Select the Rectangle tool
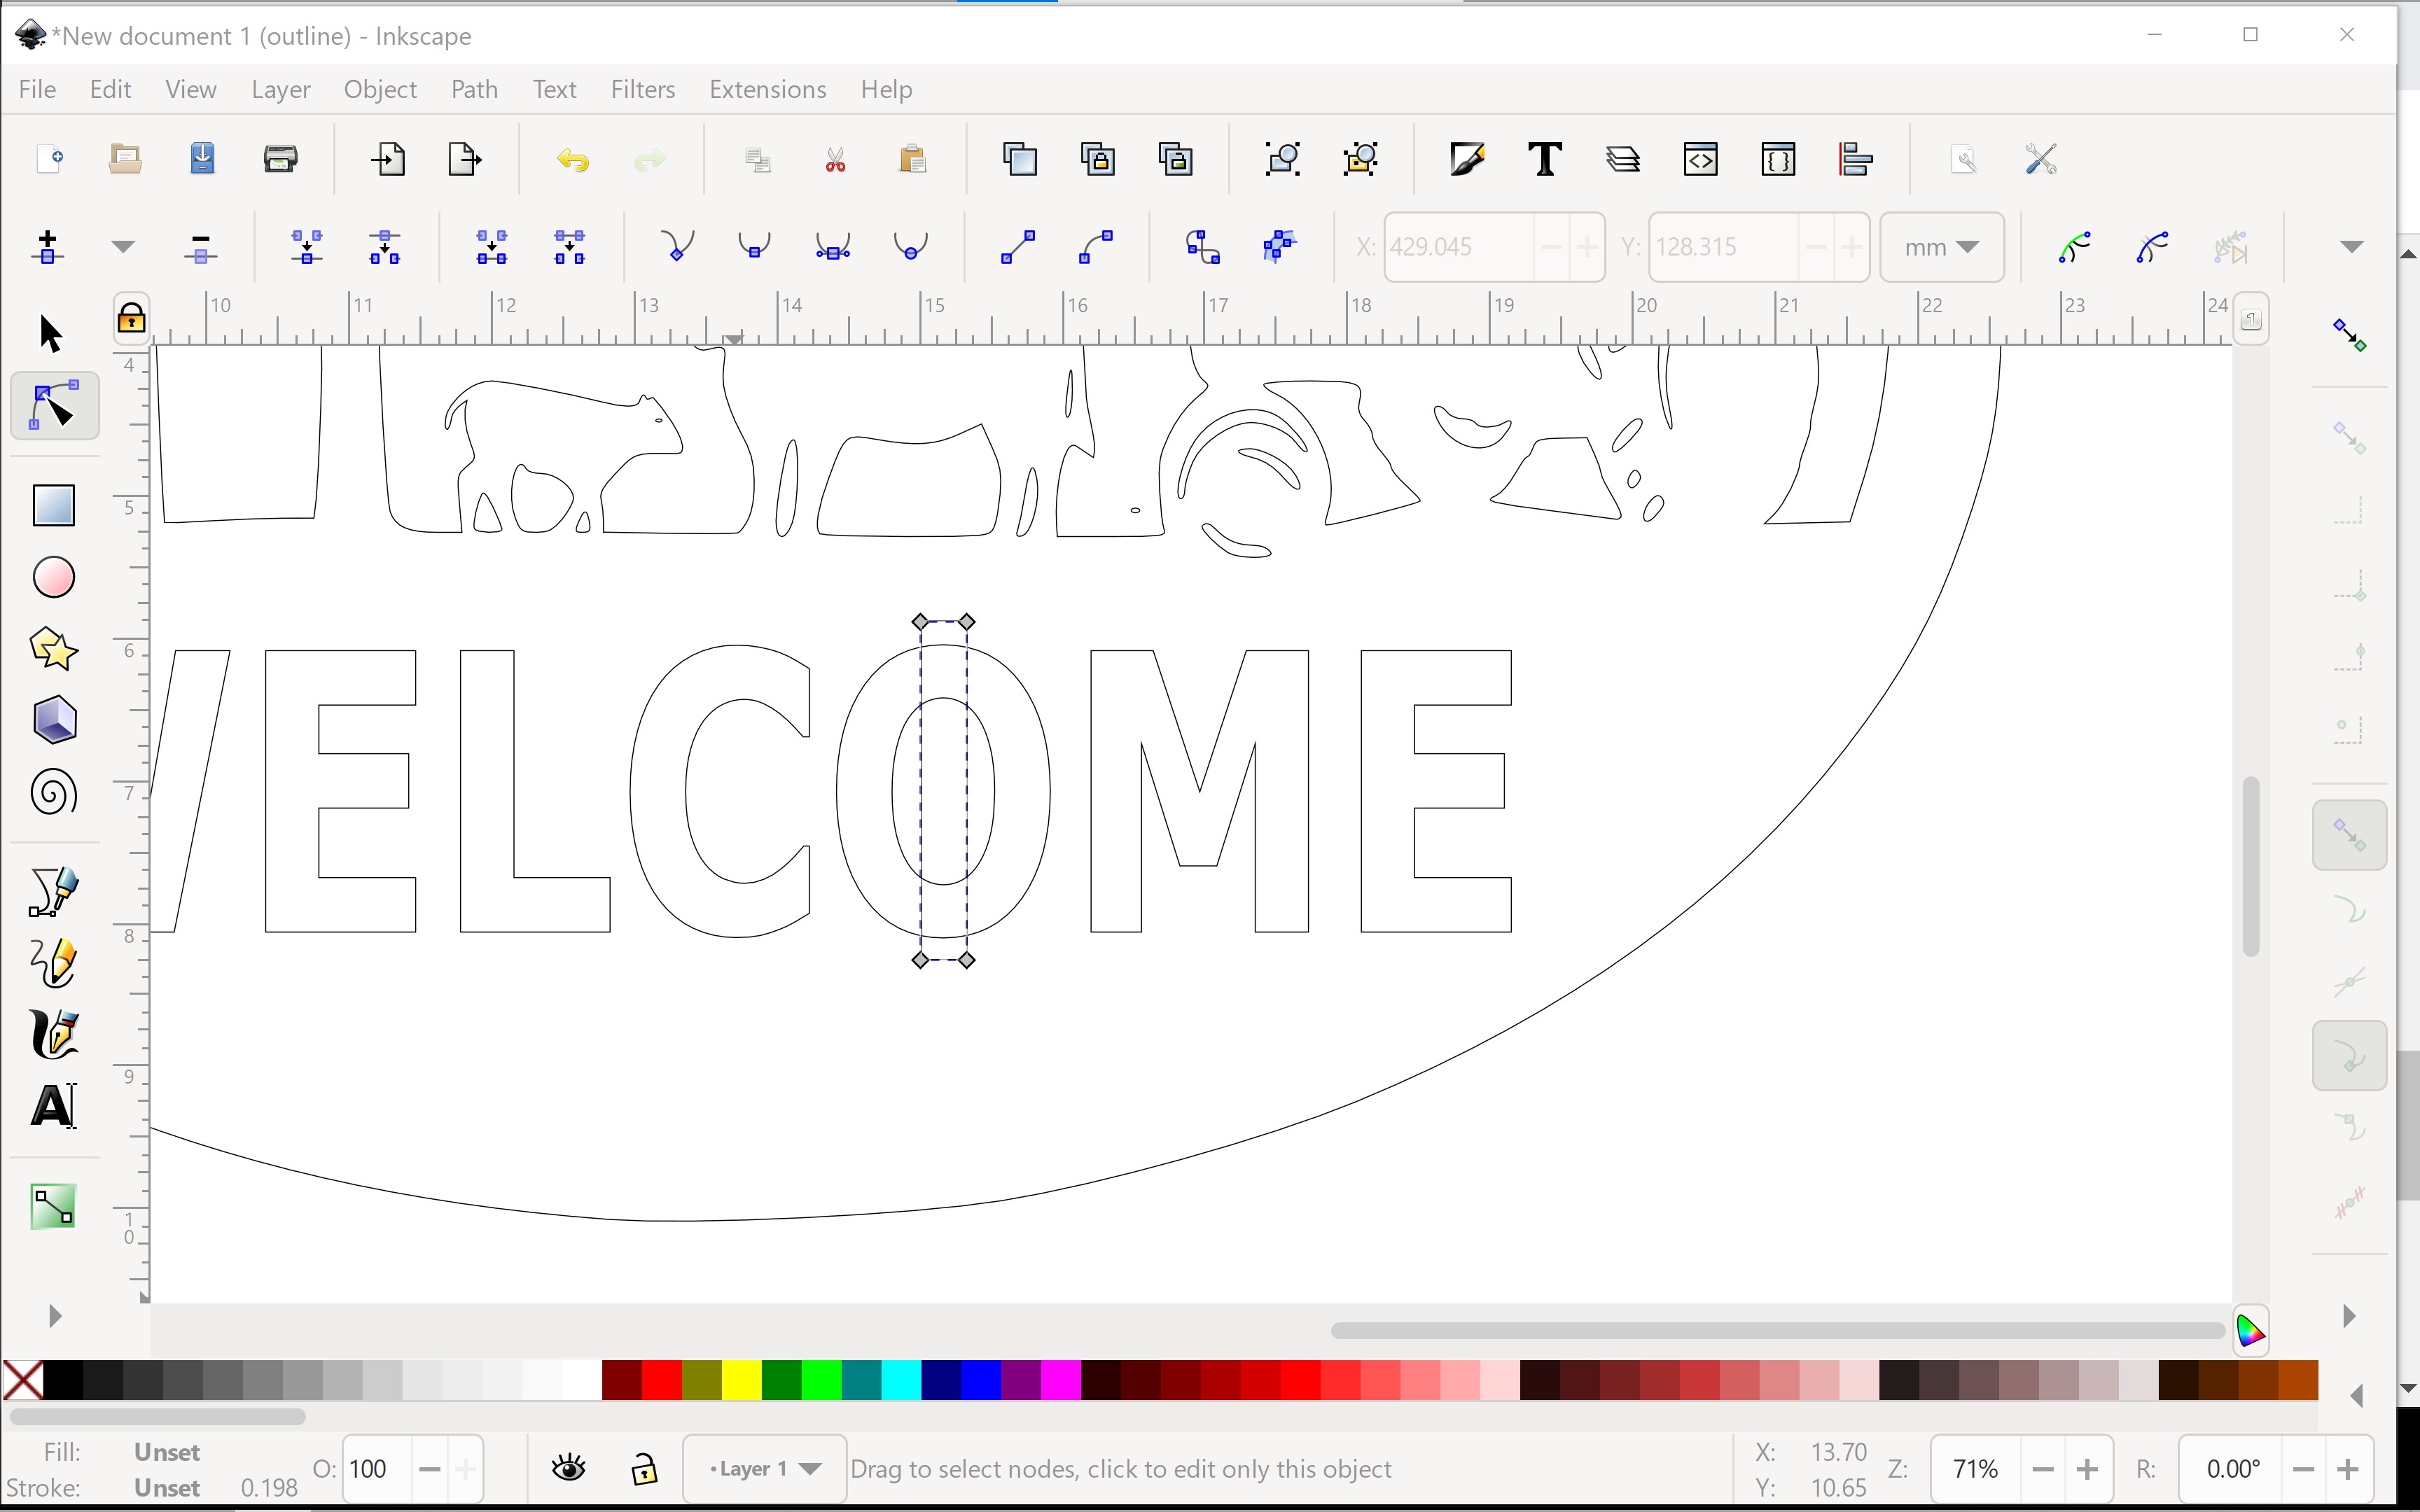The width and height of the screenshot is (2420, 1512). (54, 505)
